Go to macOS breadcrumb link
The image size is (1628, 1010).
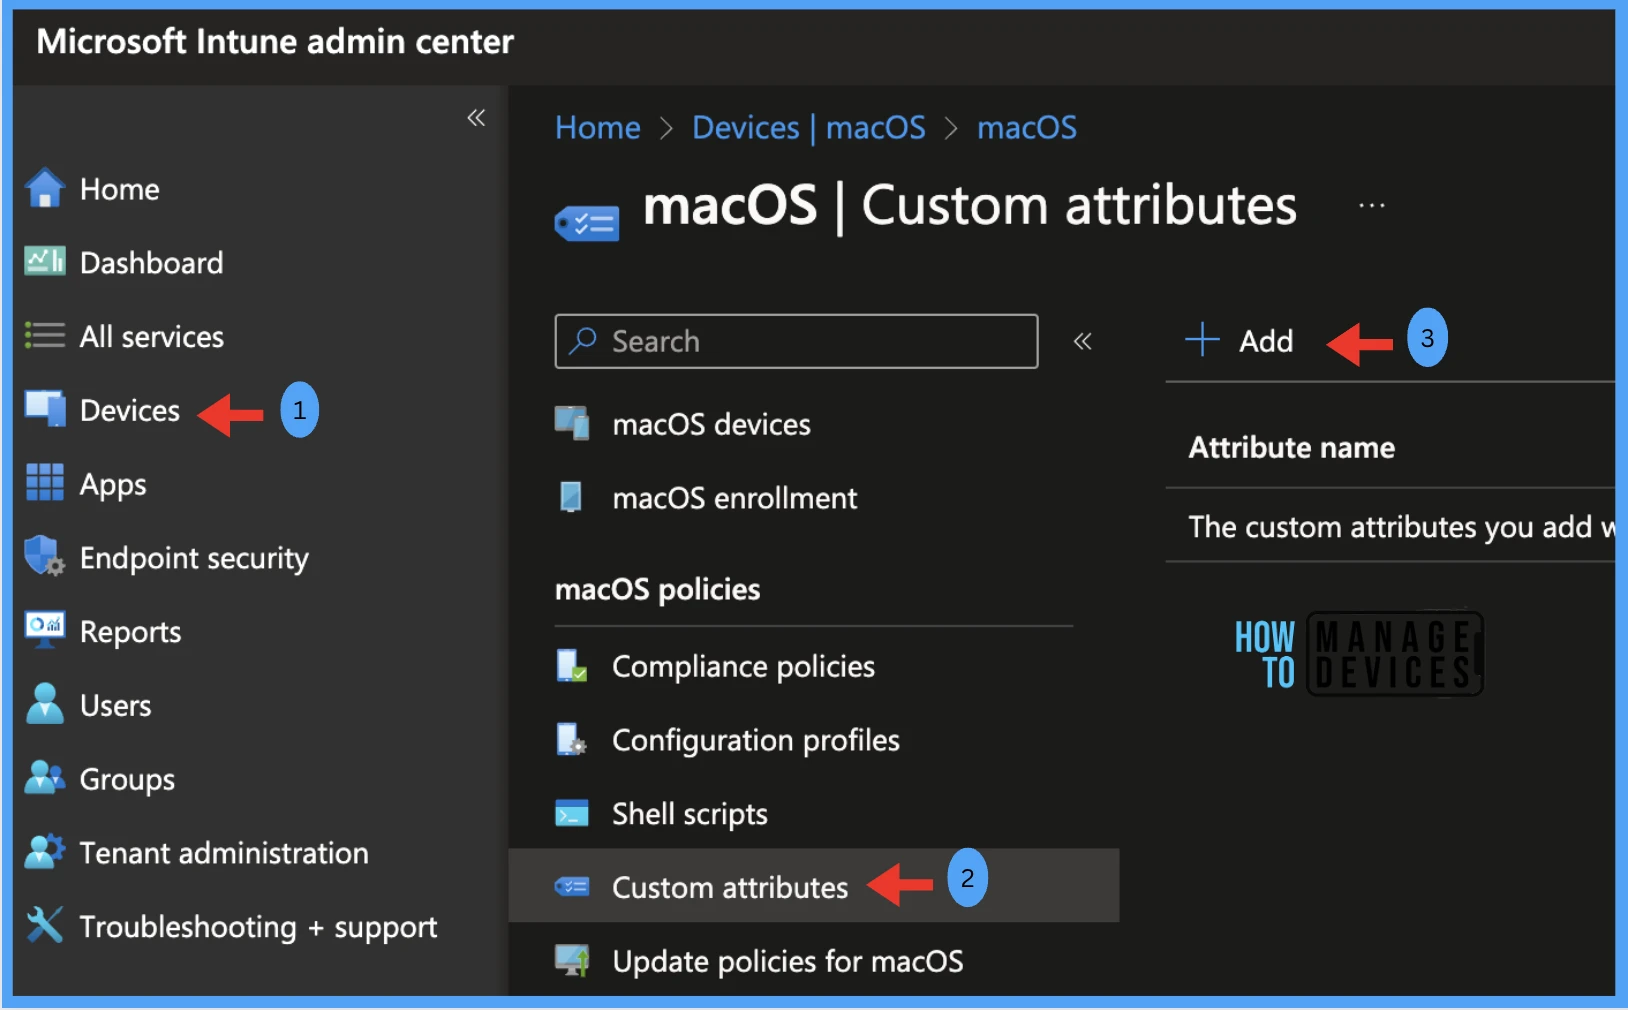[1027, 127]
